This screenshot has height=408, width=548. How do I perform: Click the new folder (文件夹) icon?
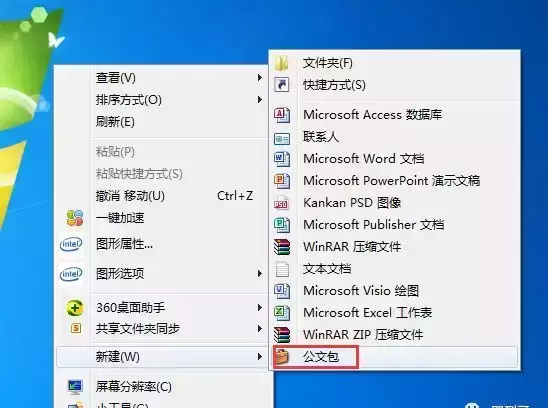click(x=282, y=63)
